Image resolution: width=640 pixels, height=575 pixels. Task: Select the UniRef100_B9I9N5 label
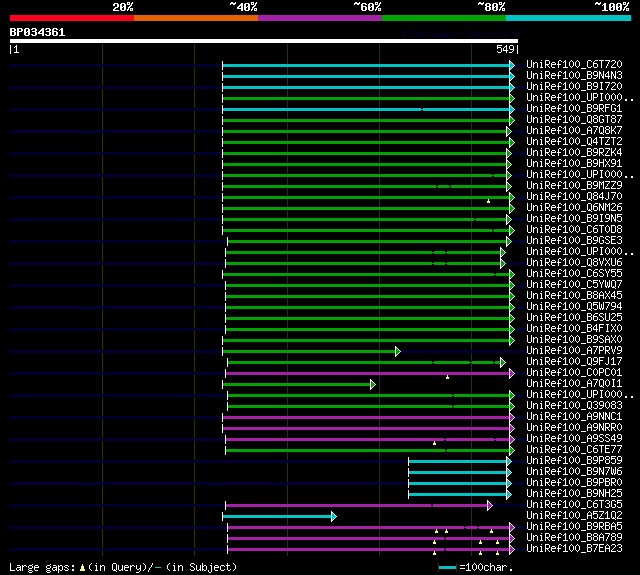tap(574, 219)
